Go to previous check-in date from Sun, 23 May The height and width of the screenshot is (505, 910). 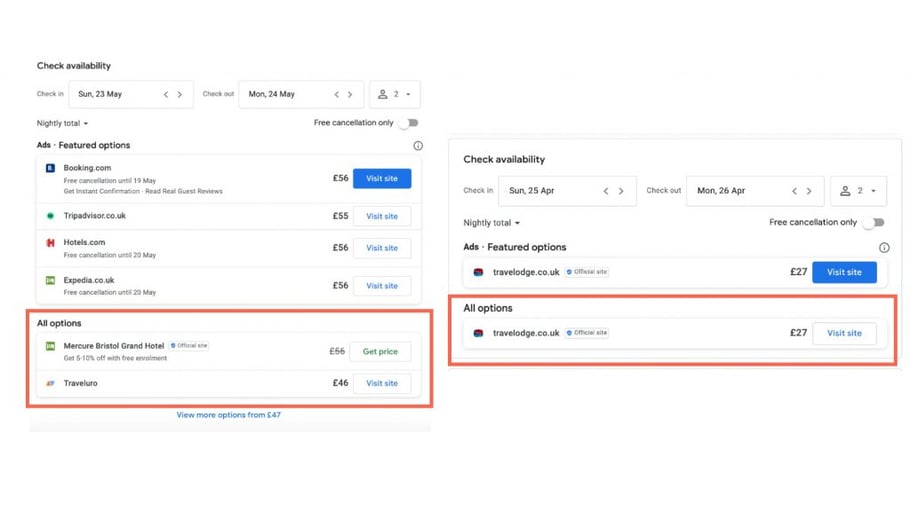[166, 94]
